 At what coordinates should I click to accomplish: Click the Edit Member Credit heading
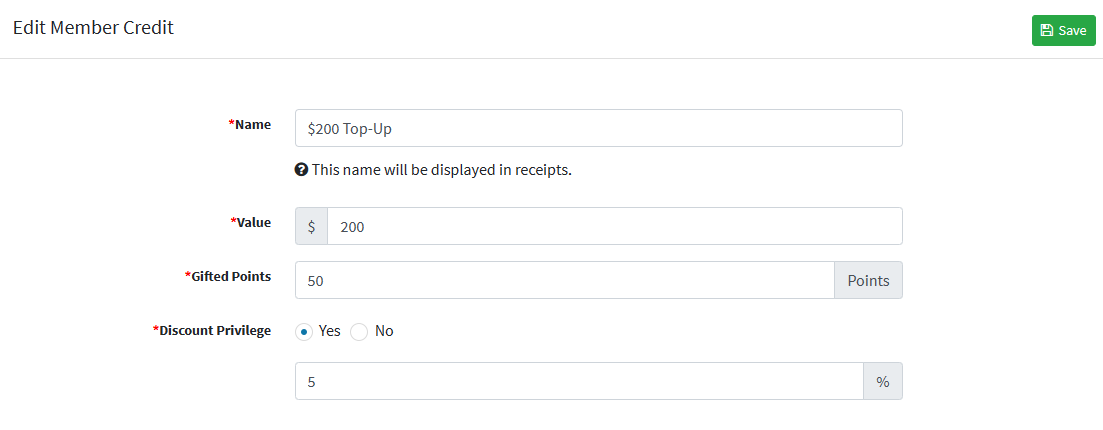pos(94,28)
